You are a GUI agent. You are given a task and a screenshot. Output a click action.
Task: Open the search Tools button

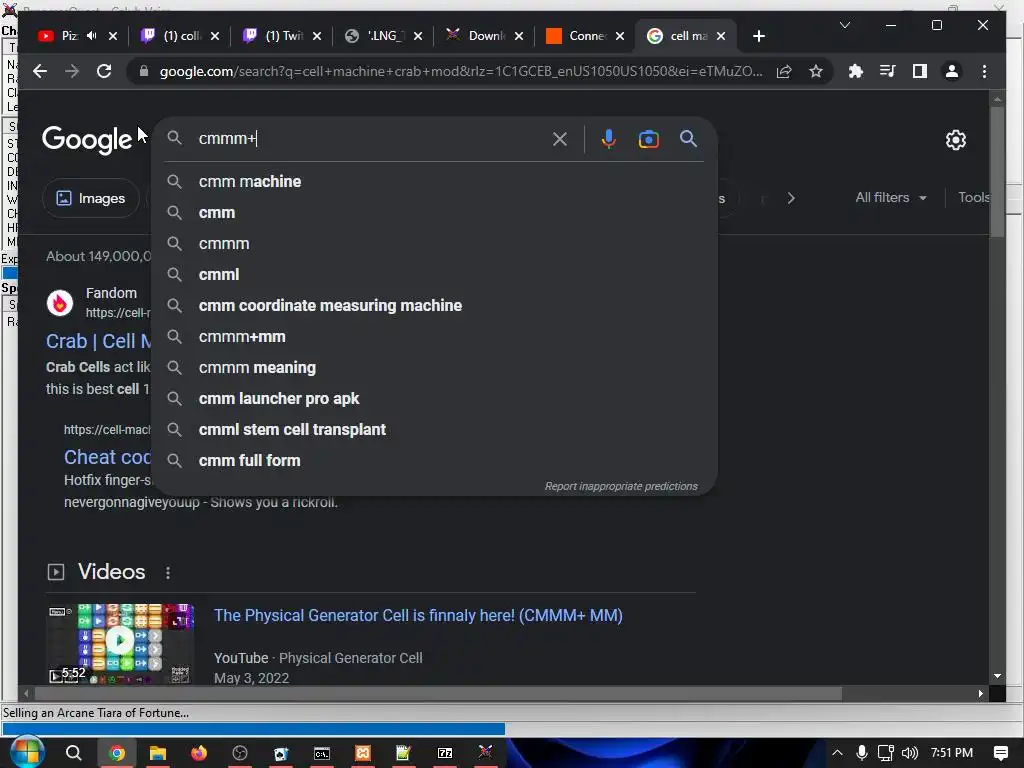(973, 197)
